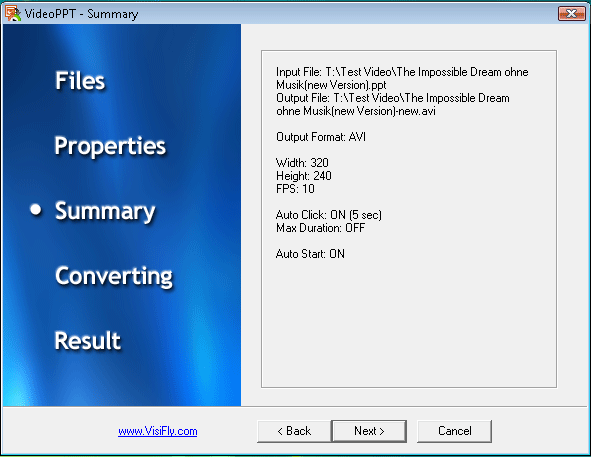Click the Auto Start: ON line

point(310,254)
